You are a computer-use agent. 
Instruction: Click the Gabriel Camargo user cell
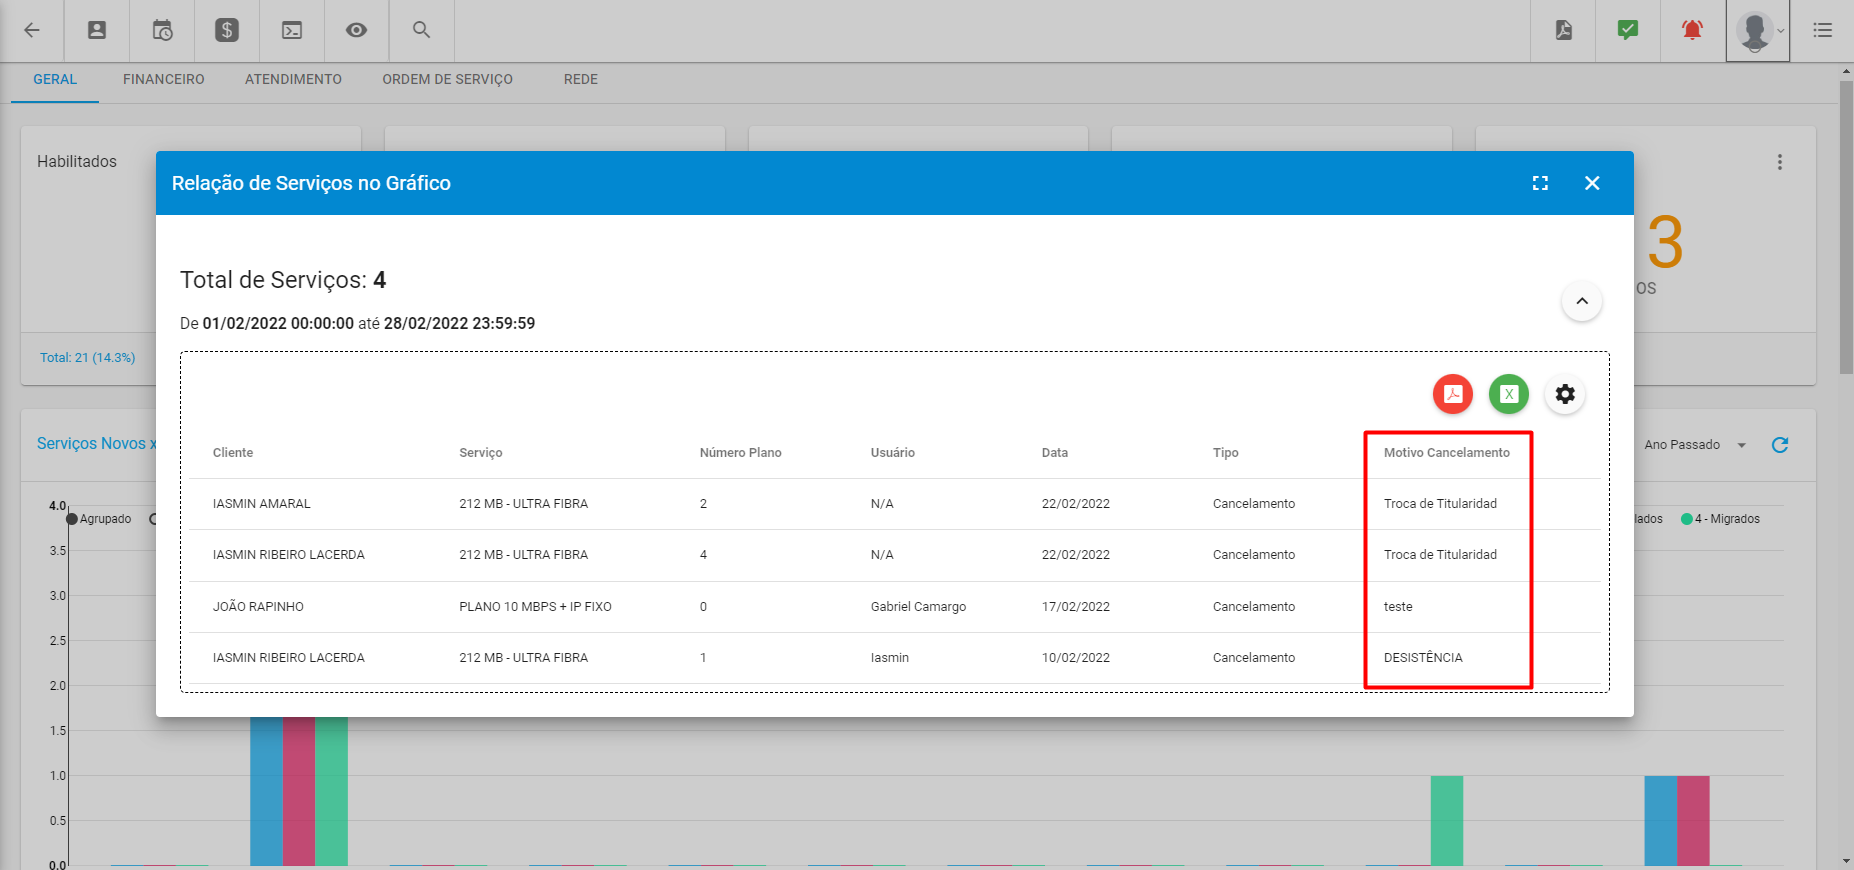pos(918,607)
